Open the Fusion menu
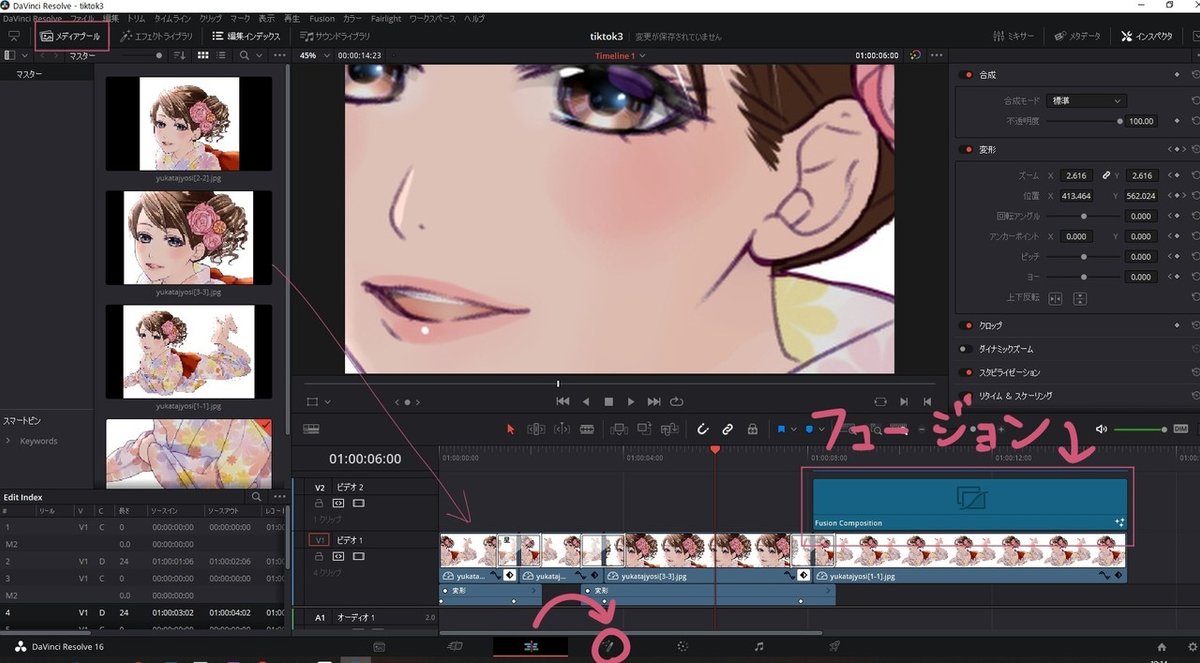This screenshot has width=1200, height=663. tap(322, 19)
